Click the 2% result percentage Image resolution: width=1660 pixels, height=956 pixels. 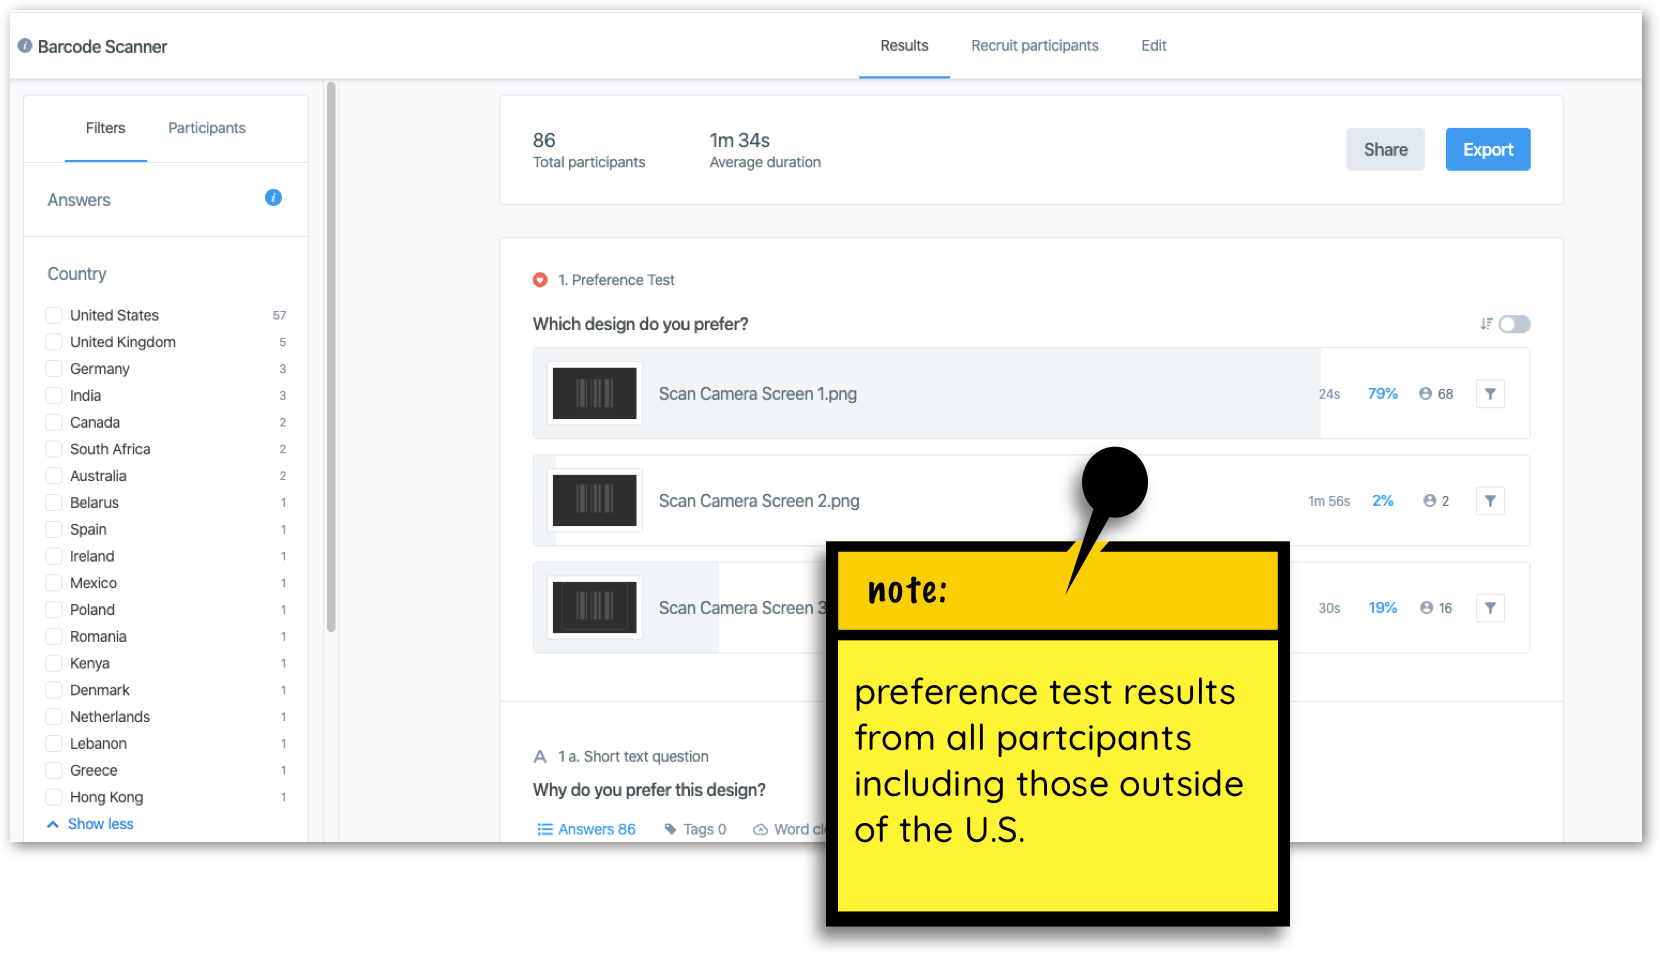1383,501
